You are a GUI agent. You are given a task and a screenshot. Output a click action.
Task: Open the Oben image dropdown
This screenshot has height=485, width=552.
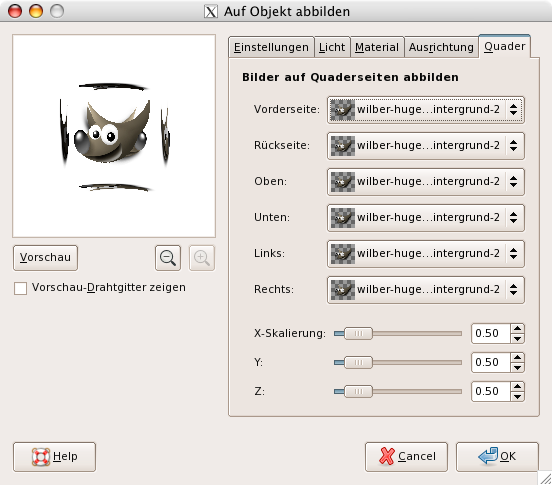tap(426, 182)
